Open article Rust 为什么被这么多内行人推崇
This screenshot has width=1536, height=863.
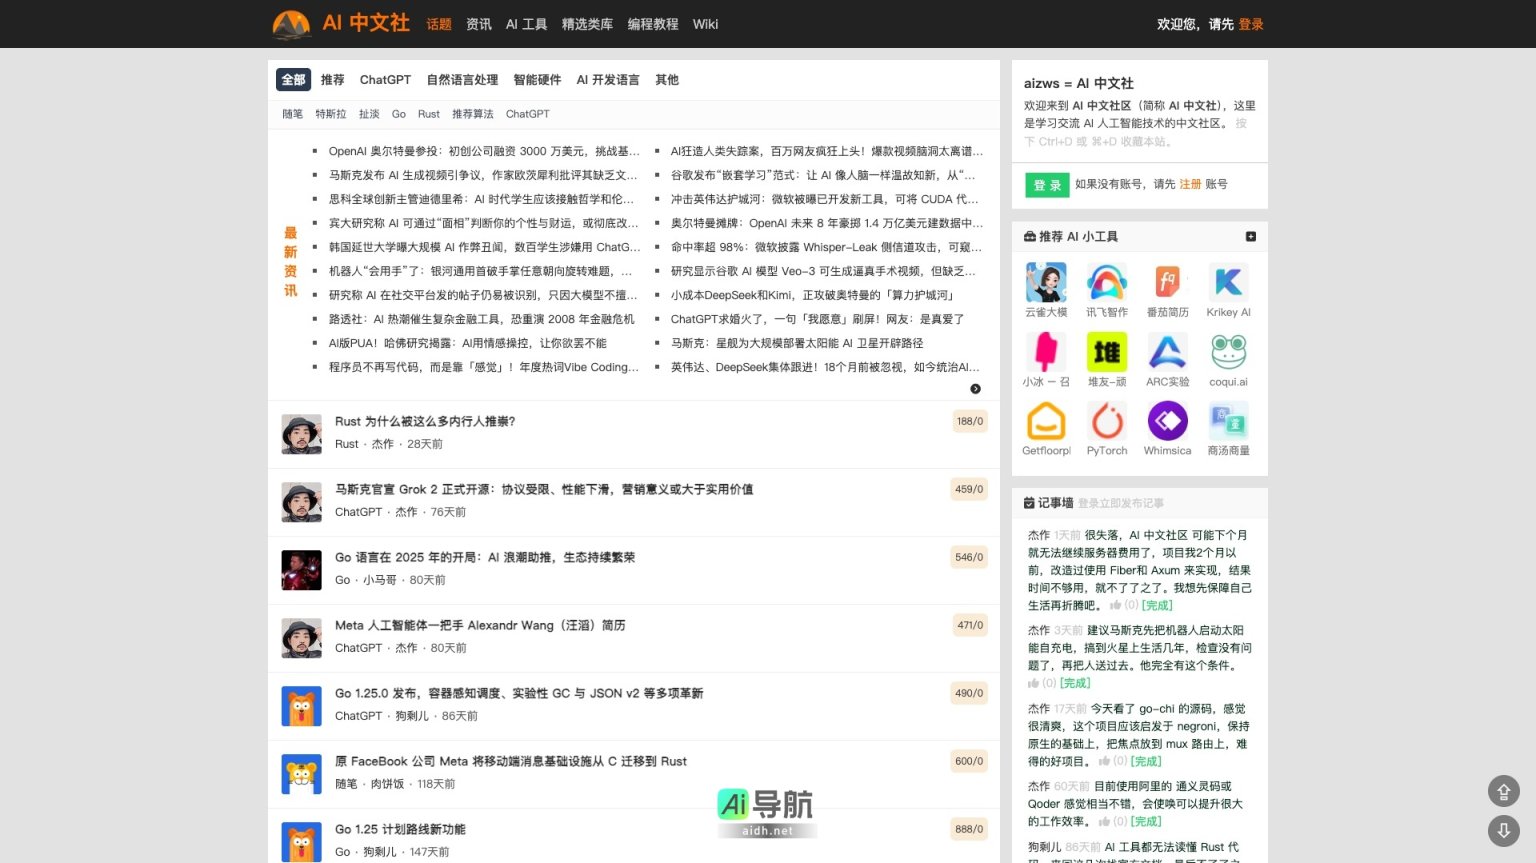pyautogui.click(x=424, y=421)
